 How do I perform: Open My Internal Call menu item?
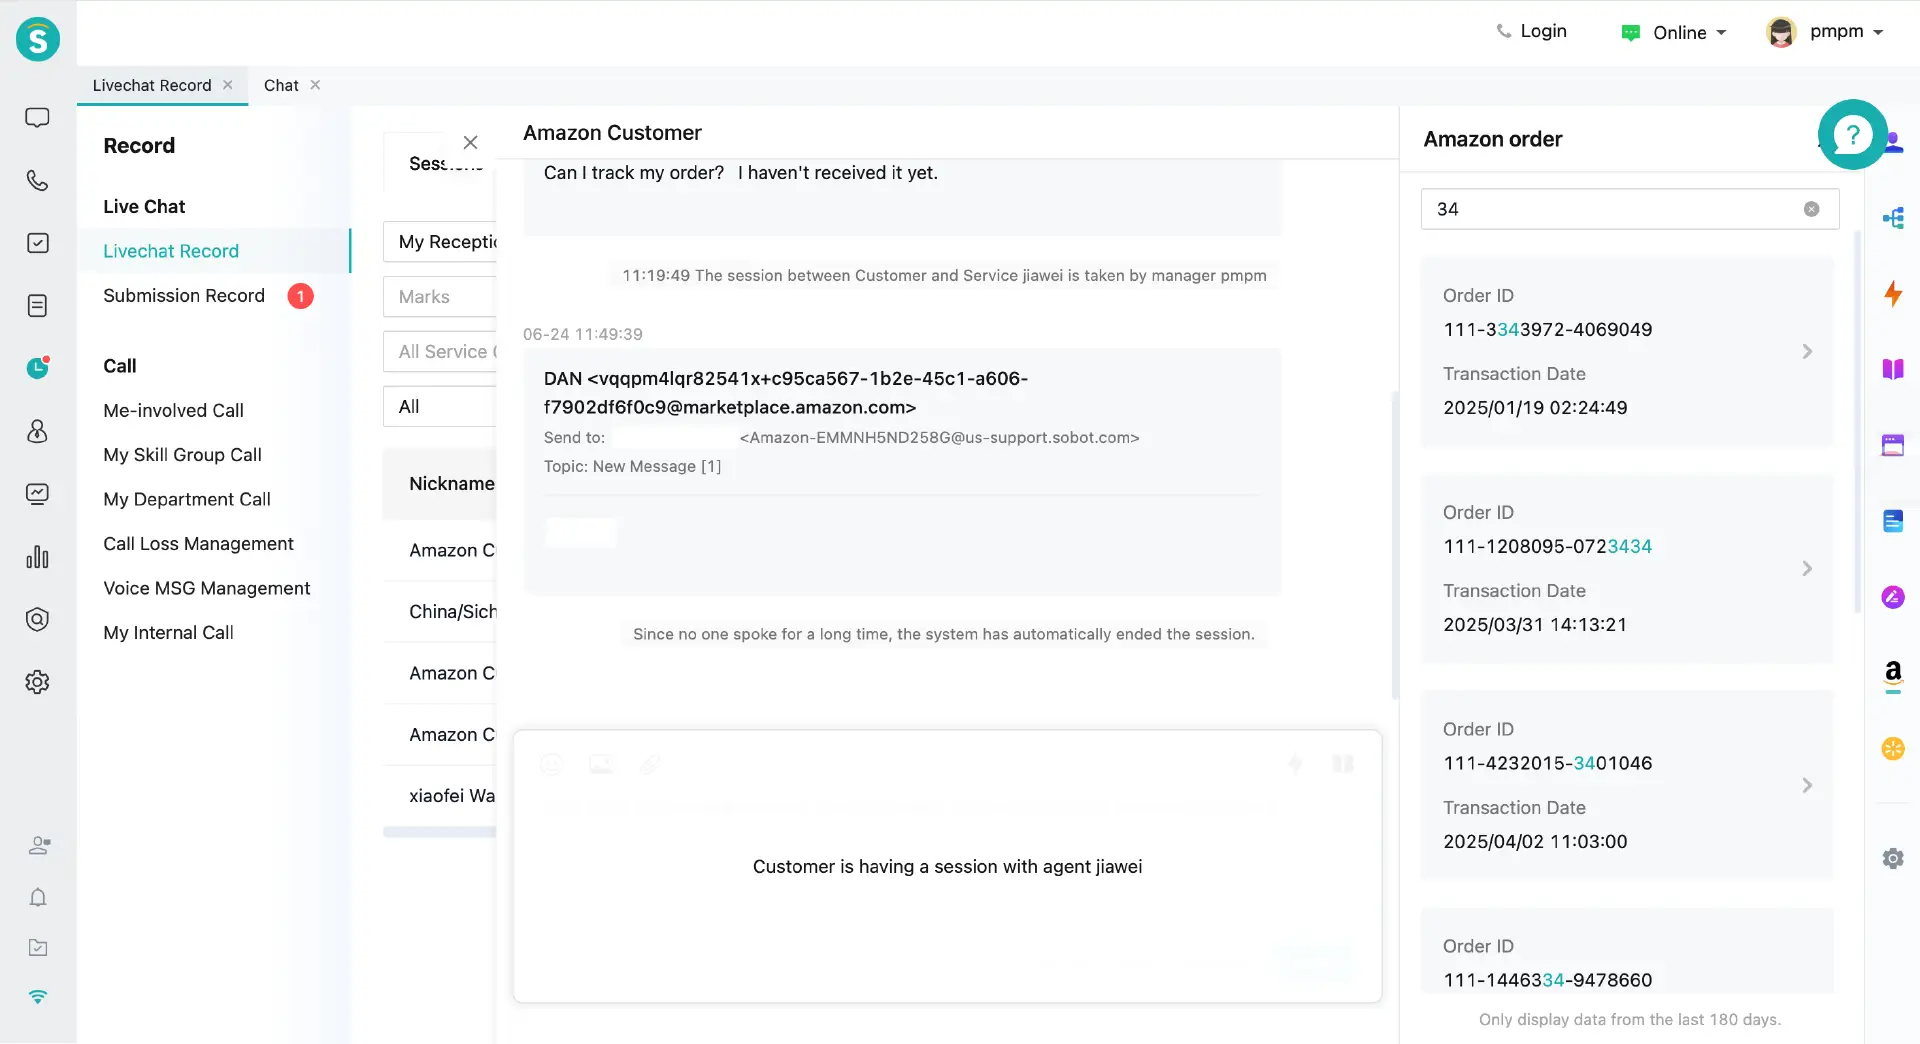pyautogui.click(x=168, y=633)
